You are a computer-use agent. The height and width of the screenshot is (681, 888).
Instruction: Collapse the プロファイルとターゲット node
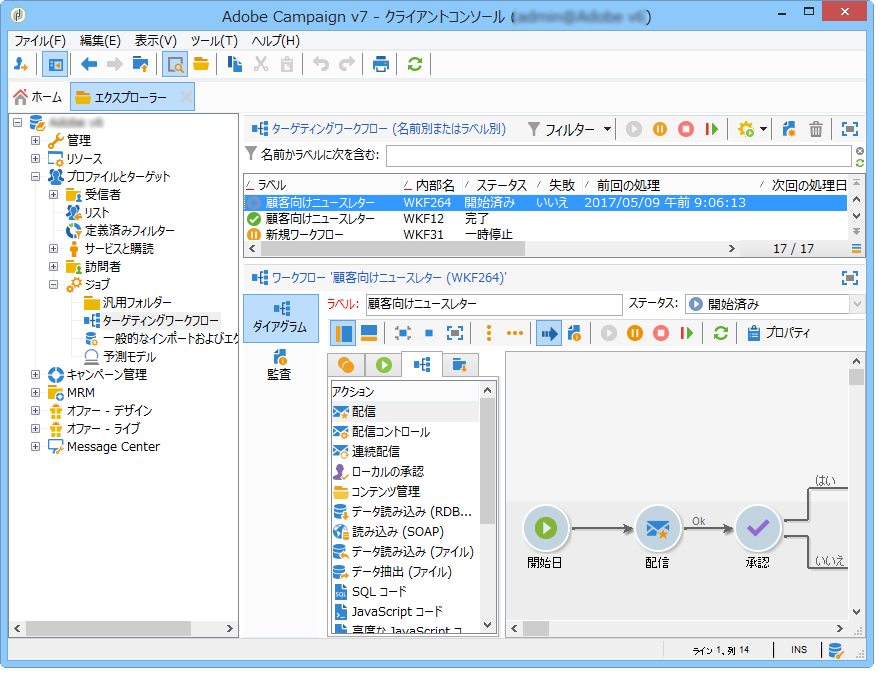click(x=36, y=178)
